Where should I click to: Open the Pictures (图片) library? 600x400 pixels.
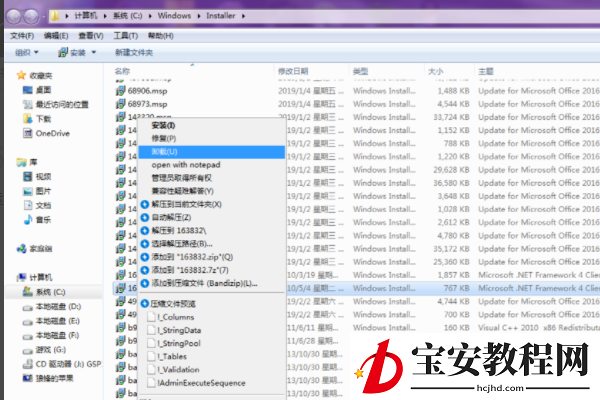point(37,191)
